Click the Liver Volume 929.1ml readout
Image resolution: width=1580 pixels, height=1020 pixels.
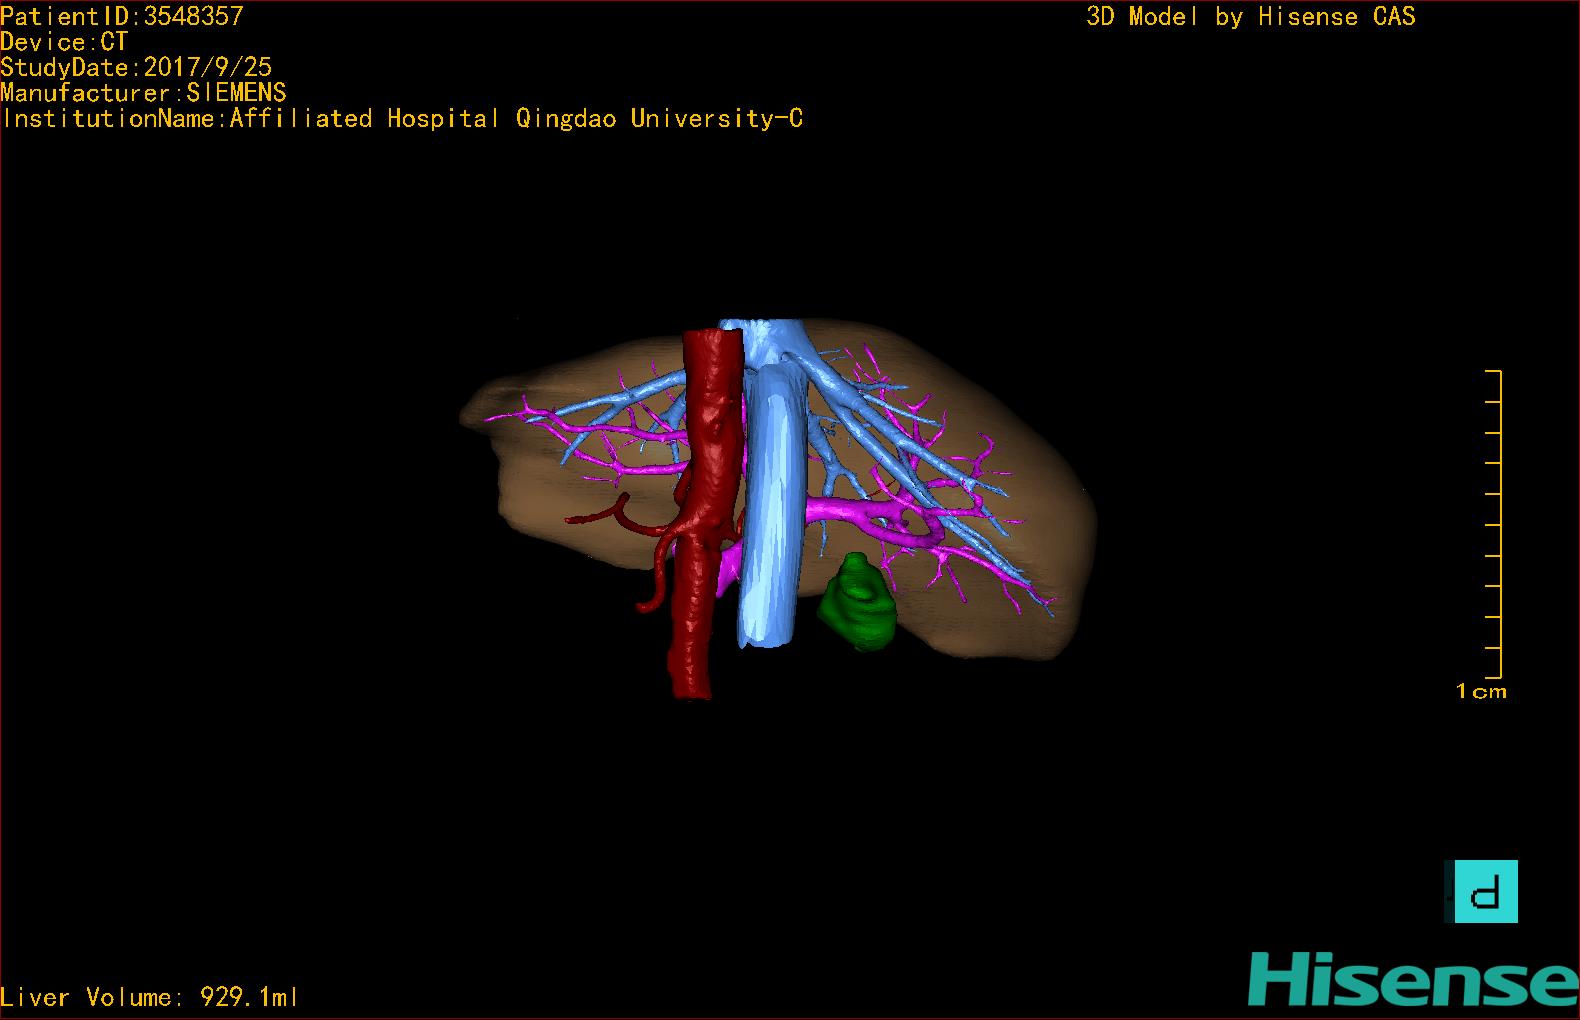150,997
